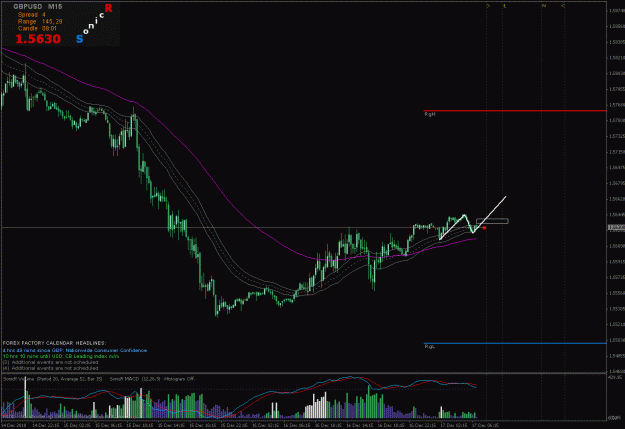Screen dimensions: 625x429
Task: Click the Sonic R logo
Action: (94, 23)
